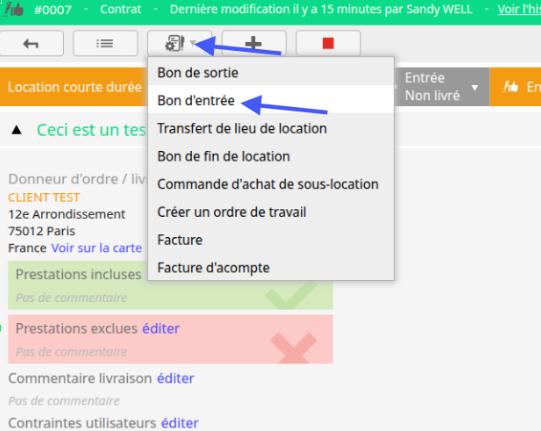Click the thumbs-up icon in orange status bar

pyautogui.click(x=511, y=87)
